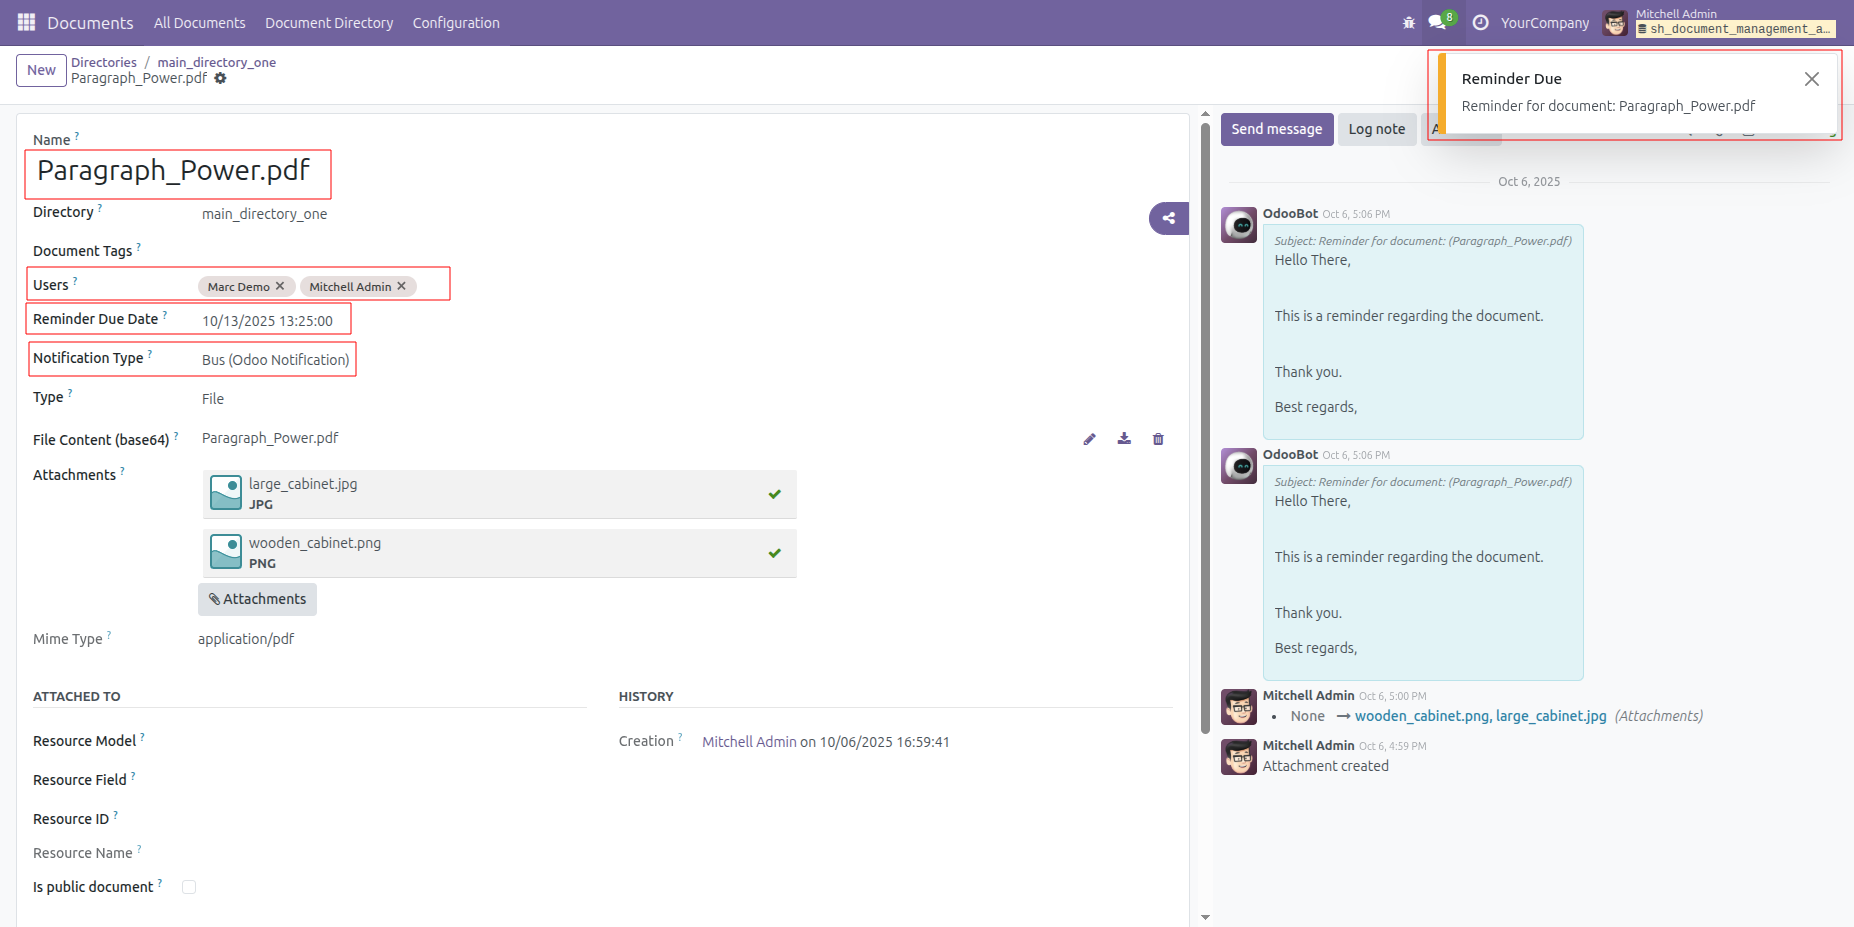Show help tooltip for Notification Type
The image size is (1854, 927).
150,353
